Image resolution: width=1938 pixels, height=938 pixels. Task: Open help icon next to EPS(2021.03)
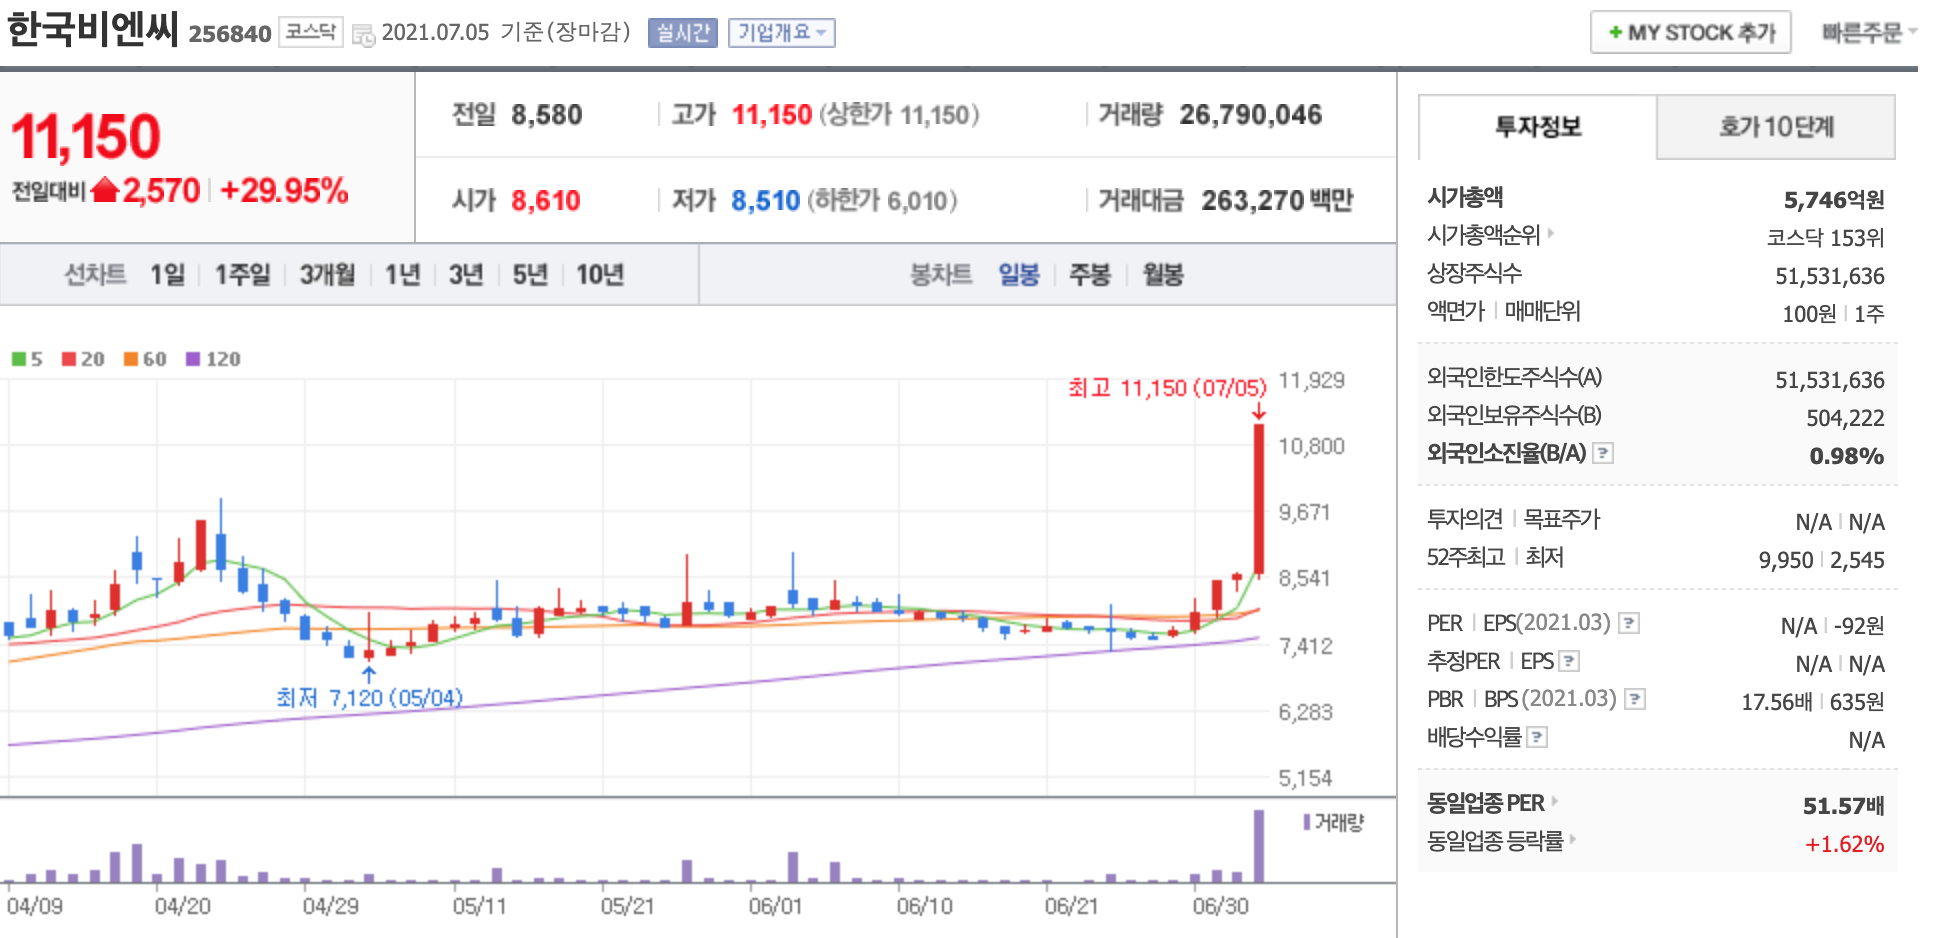1629,623
